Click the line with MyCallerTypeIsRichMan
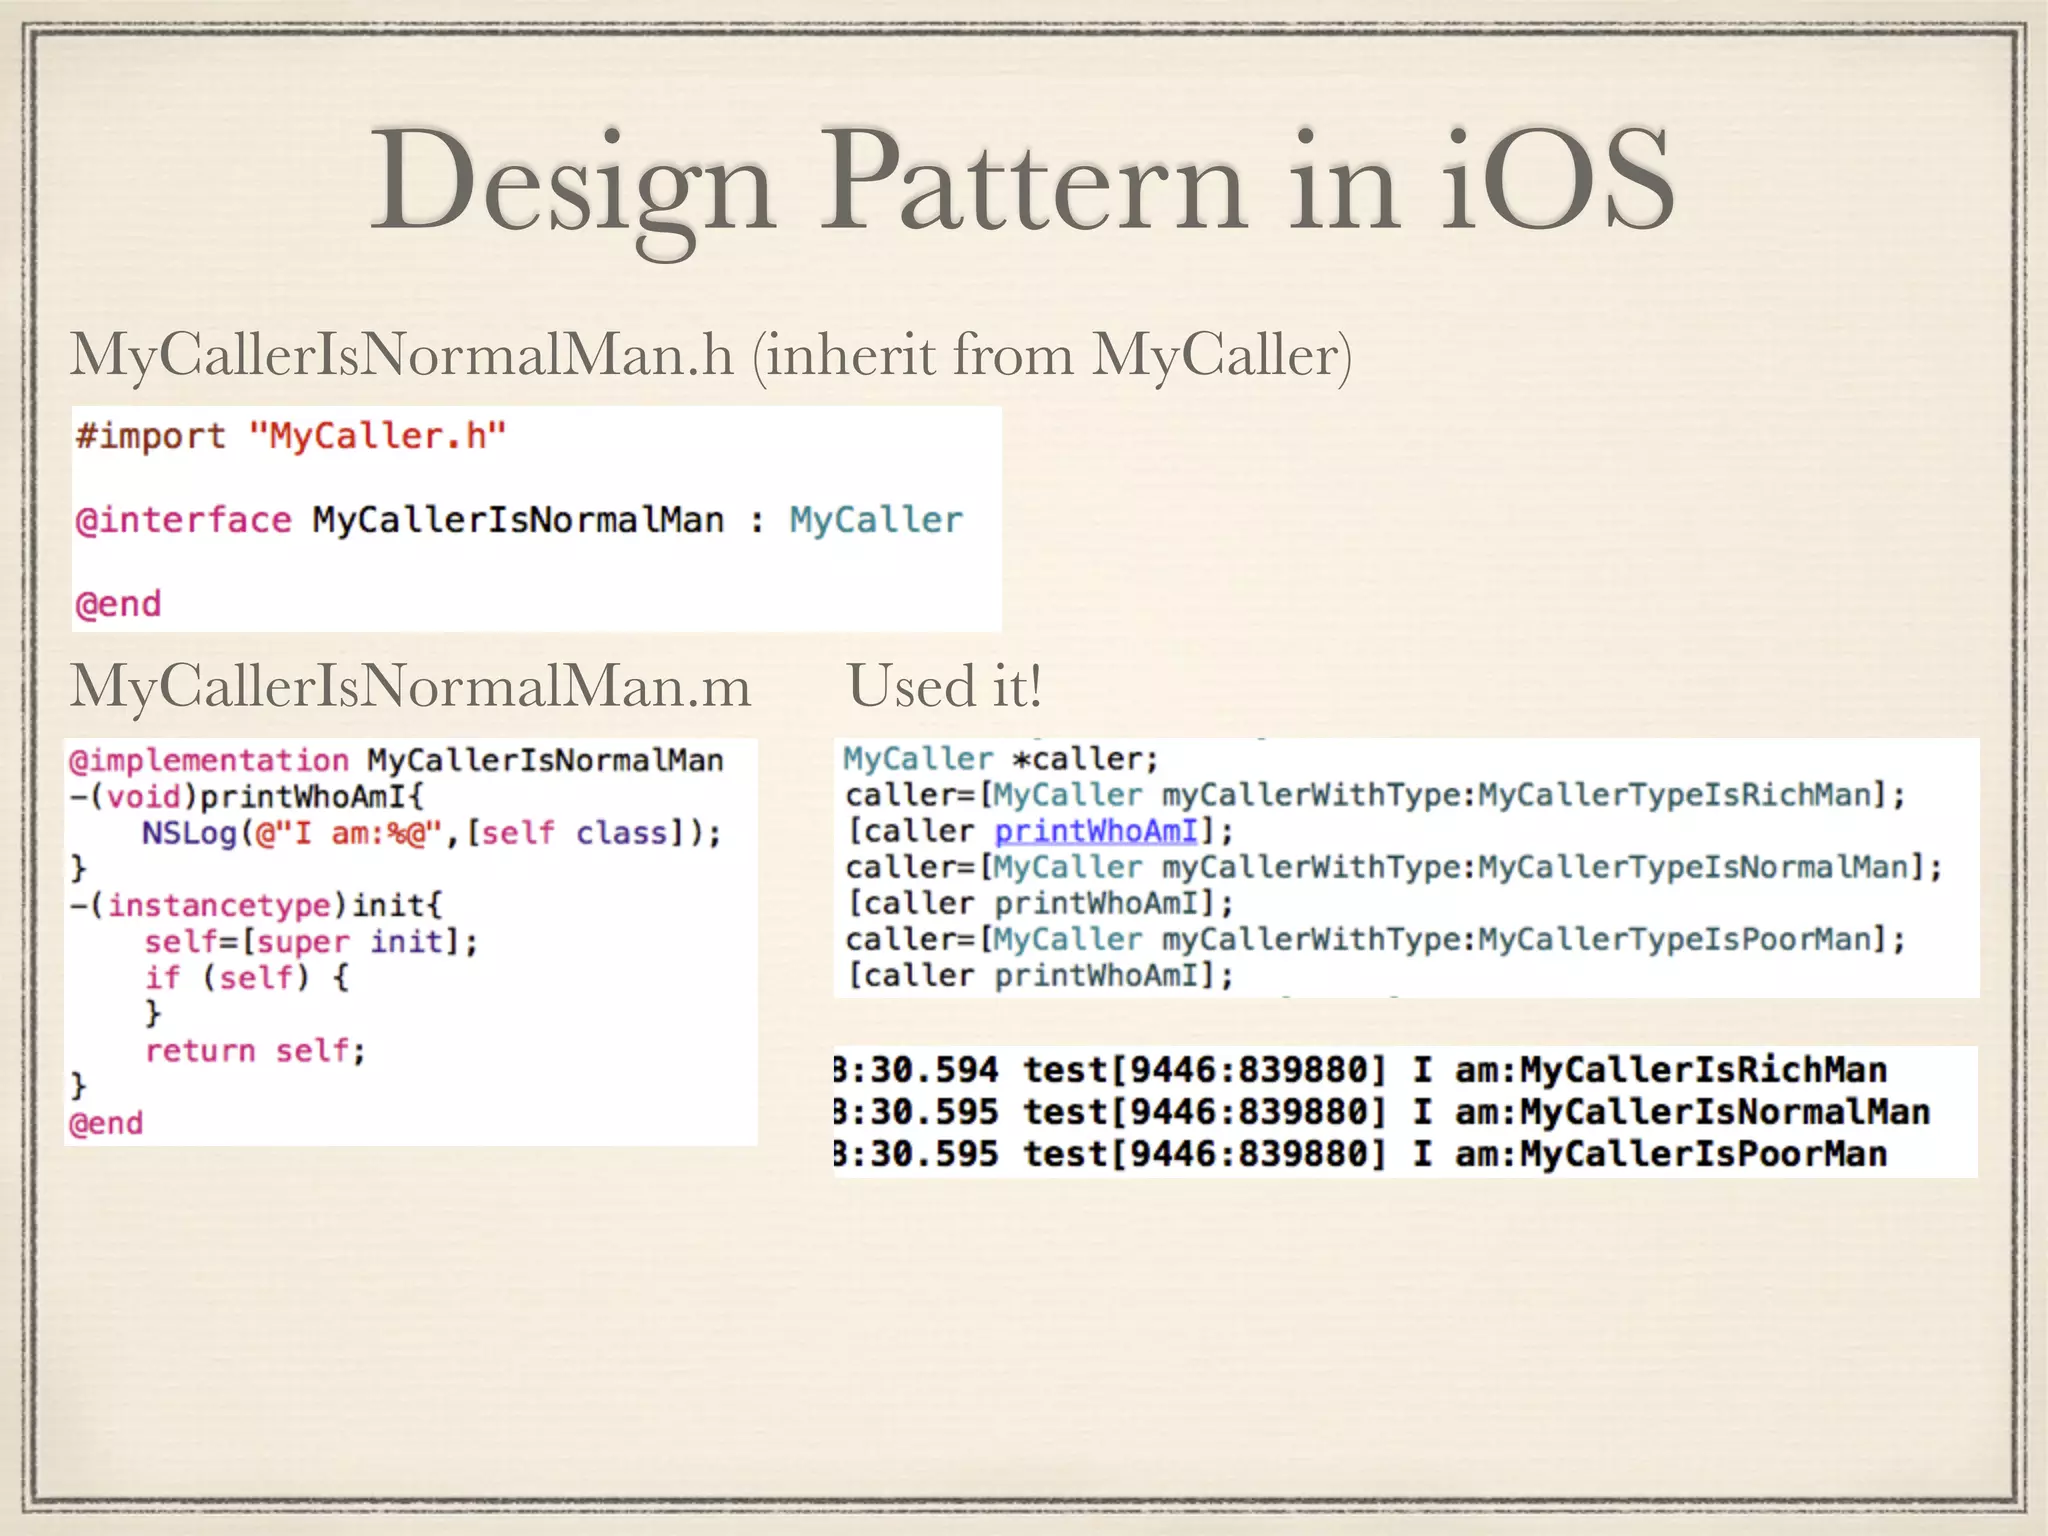 [x=1376, y=795]
